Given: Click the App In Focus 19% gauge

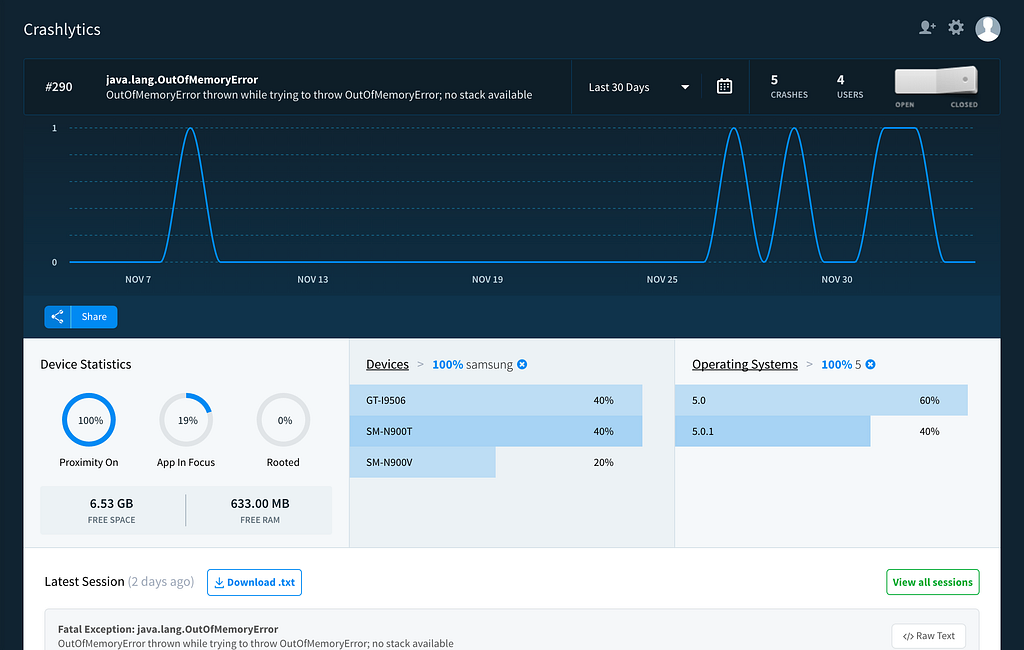Looking at the screenshot, I should point(186,420).
